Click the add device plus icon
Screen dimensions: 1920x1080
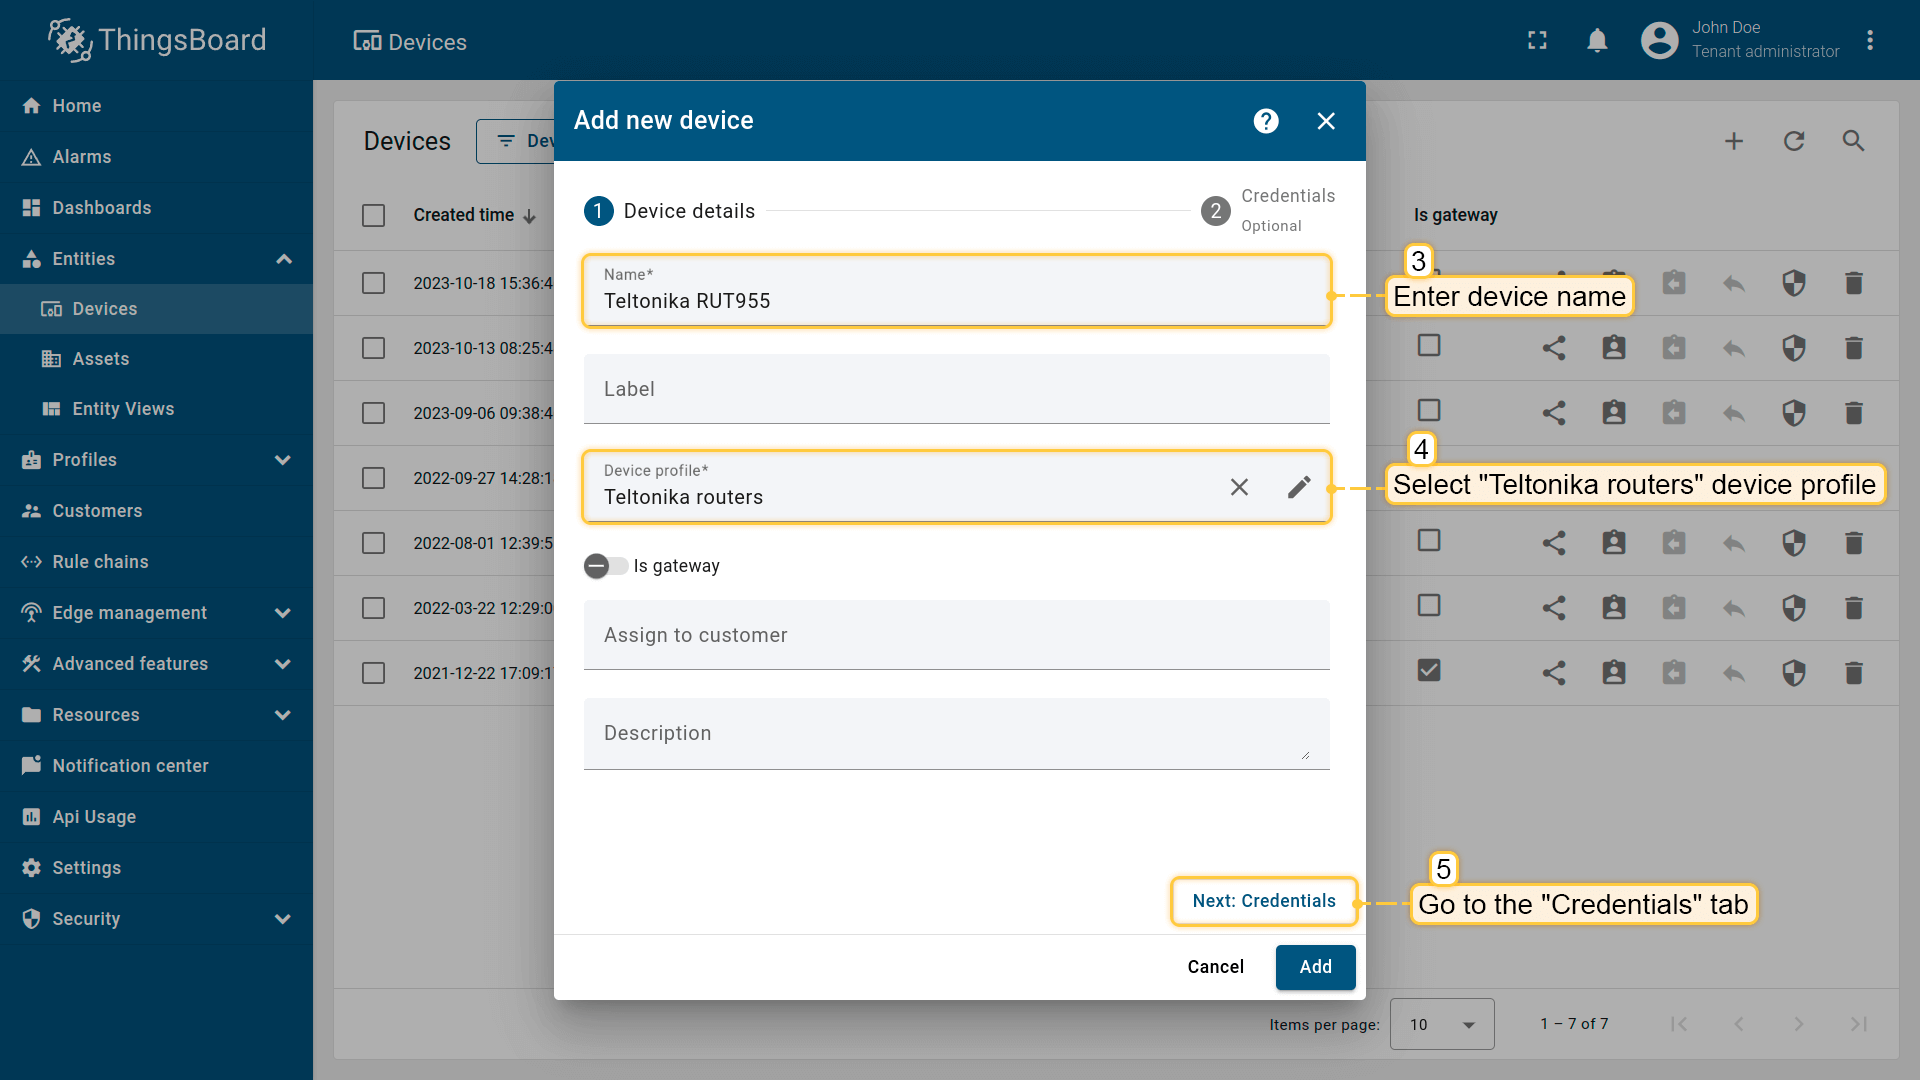[x=1734, y=141]
